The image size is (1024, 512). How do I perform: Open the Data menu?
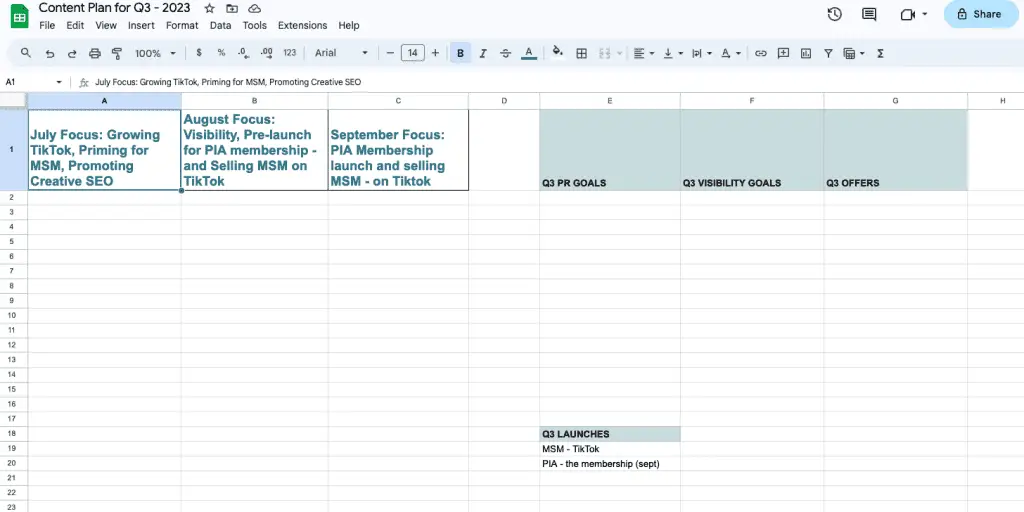click(x=221, y=25)
